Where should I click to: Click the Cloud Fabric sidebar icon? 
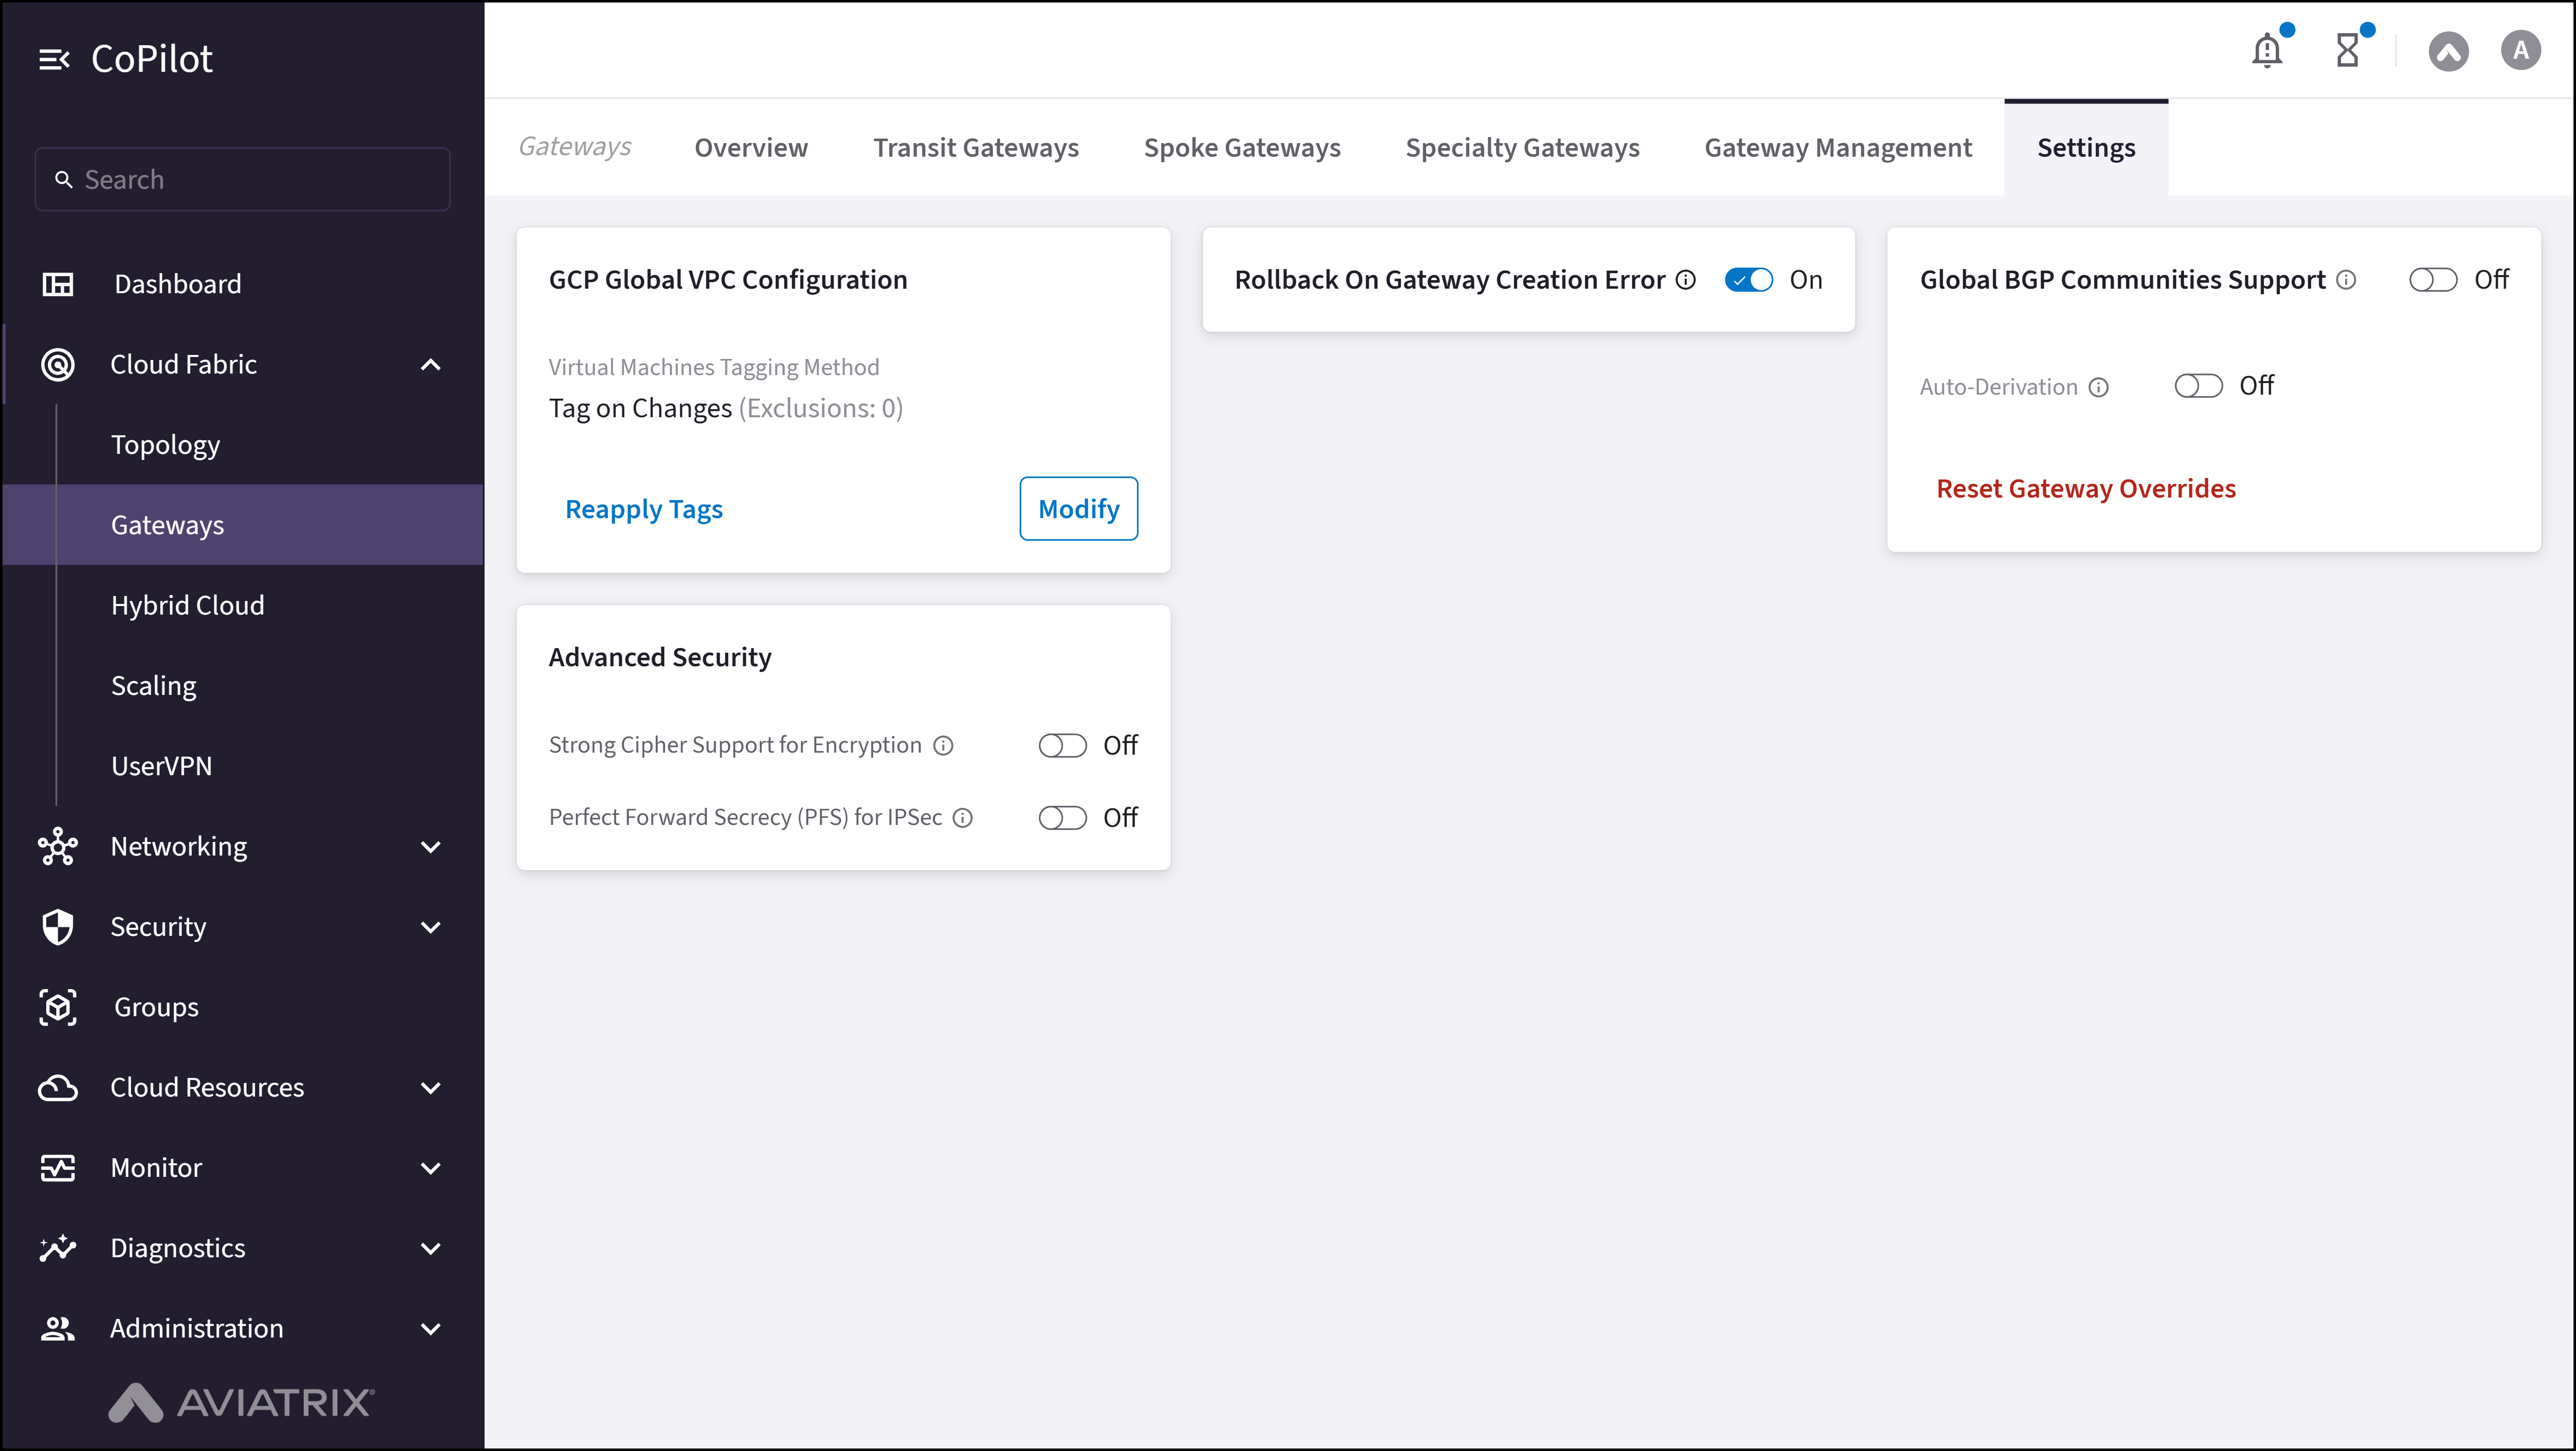coord(58,364)
